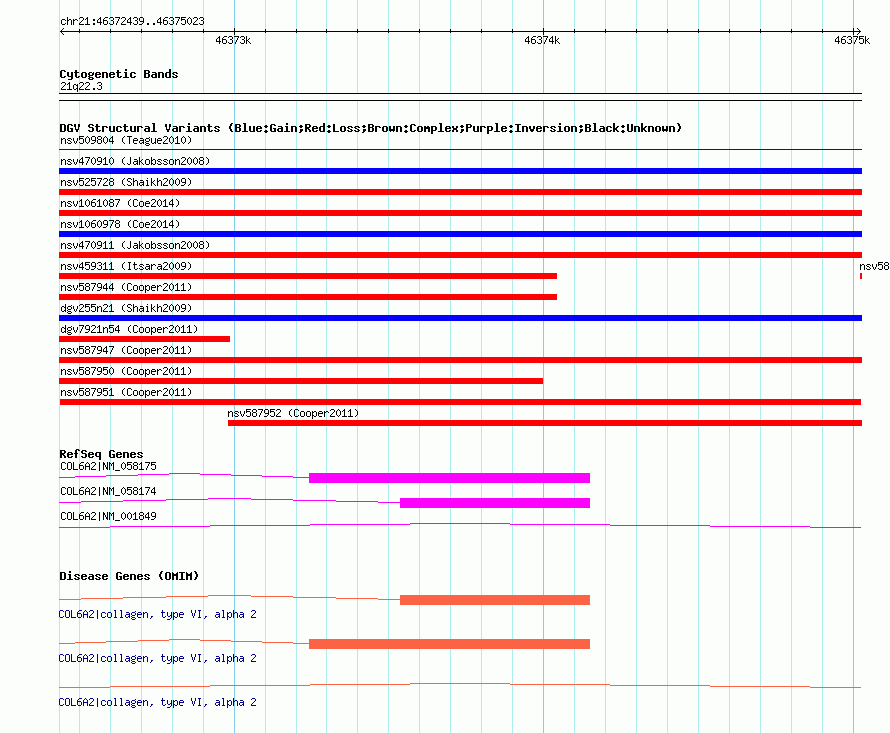Click the COL6A2|NM_058175 transcript label
The width and height of the screenshot is (890, 733).
[x=108, y=466]
